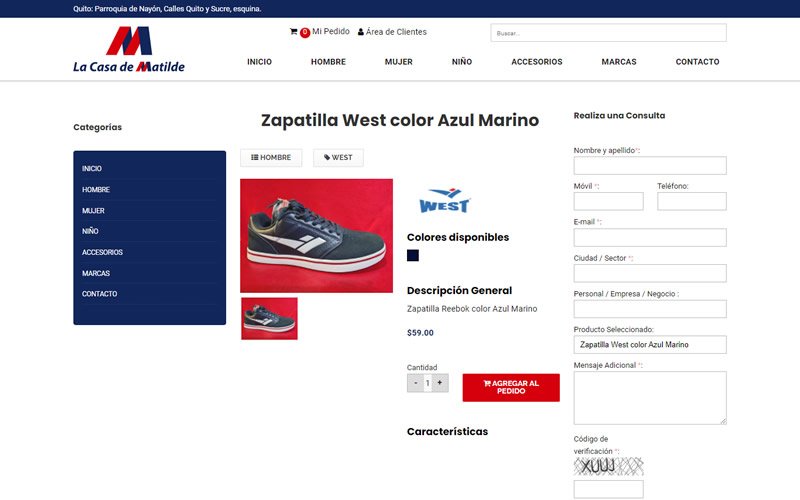
Task: Select NIÑO in the Categorías sidebar
Action: [90, 231]
